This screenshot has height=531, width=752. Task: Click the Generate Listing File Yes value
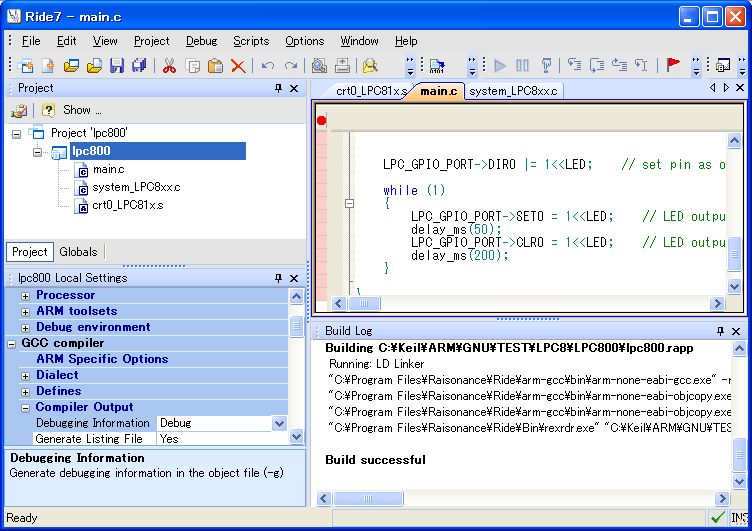coord(222,439)
